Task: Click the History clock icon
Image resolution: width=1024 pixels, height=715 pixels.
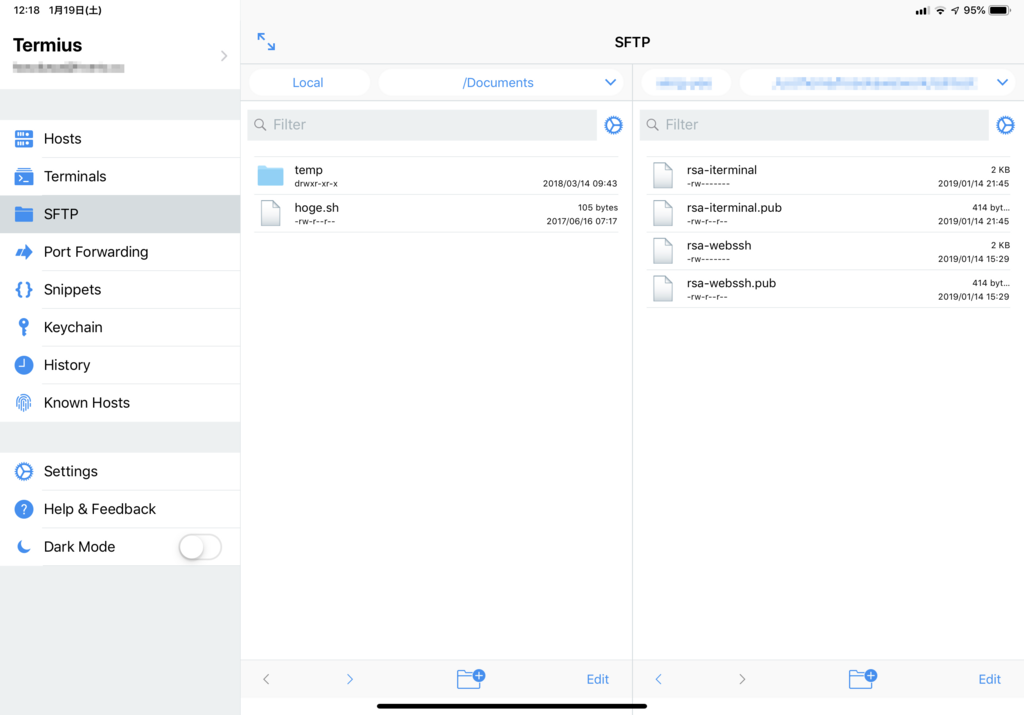Action: pyautogui.click(x=24, y=365)
